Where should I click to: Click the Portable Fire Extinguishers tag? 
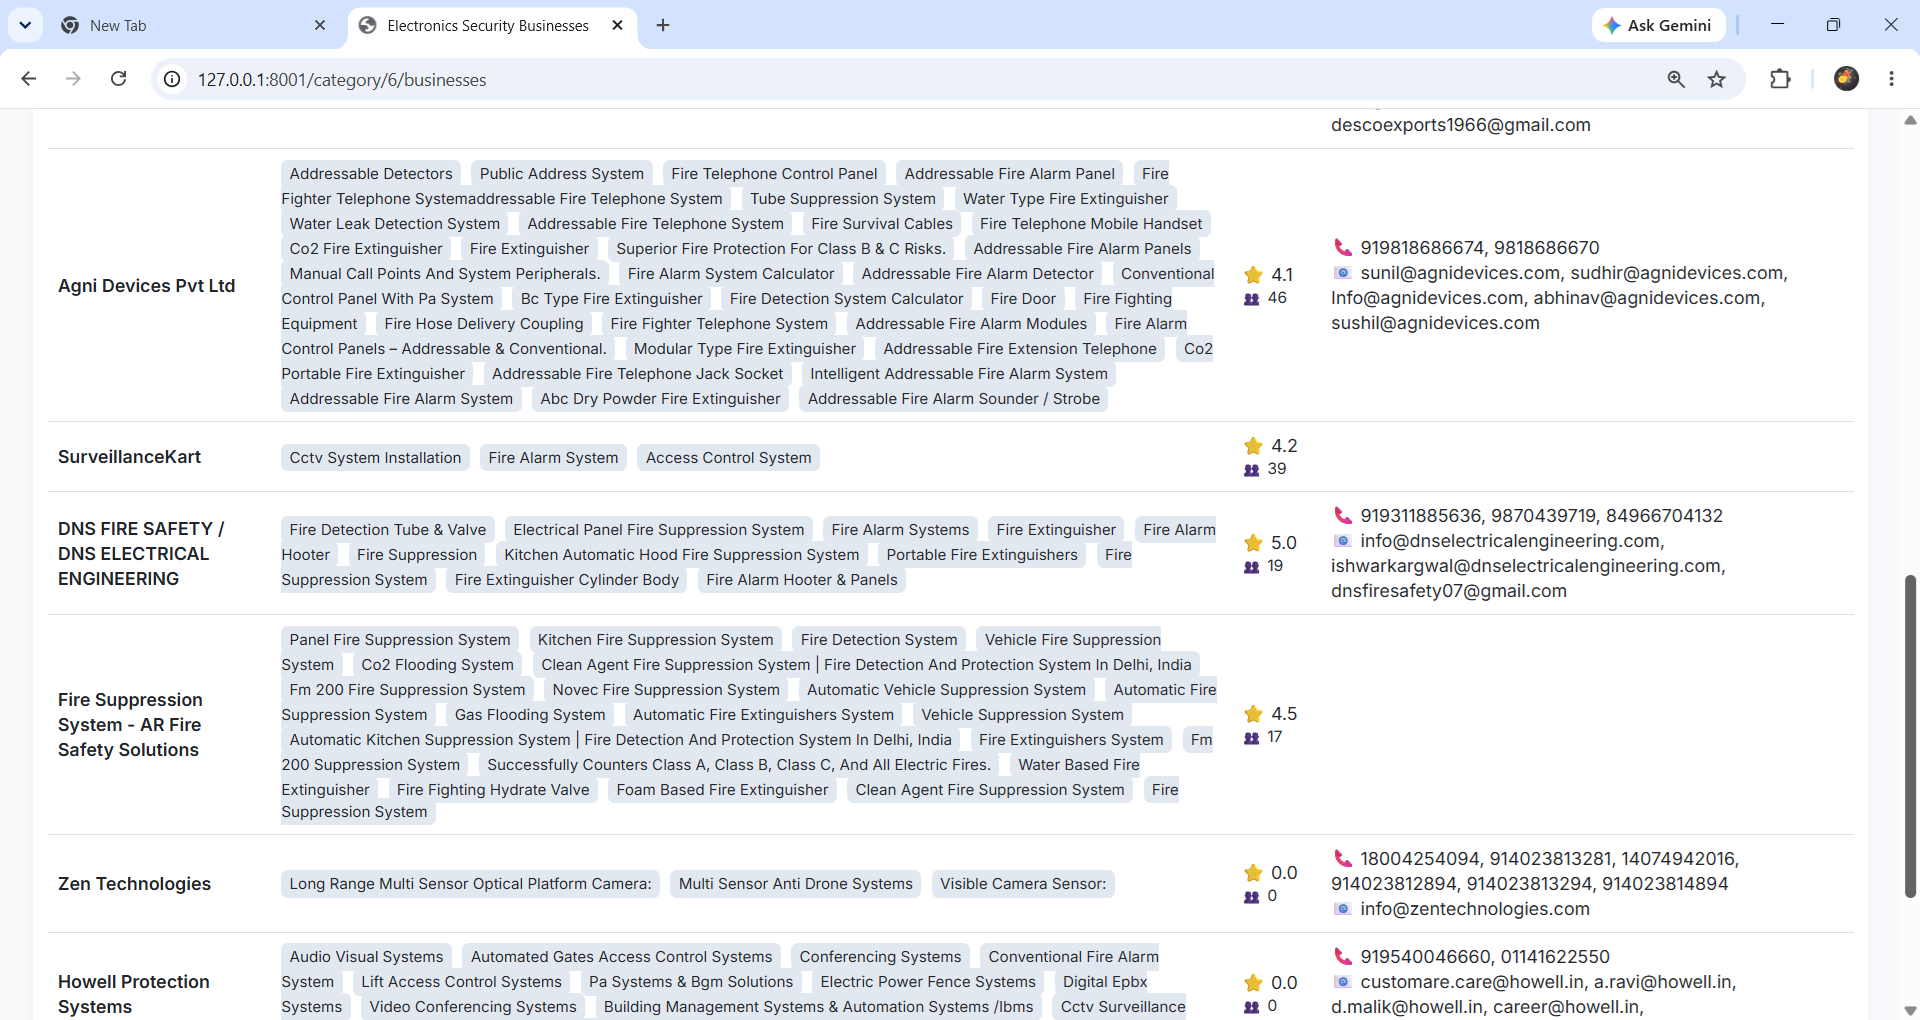pyautogui.click(x=982, y=555)
